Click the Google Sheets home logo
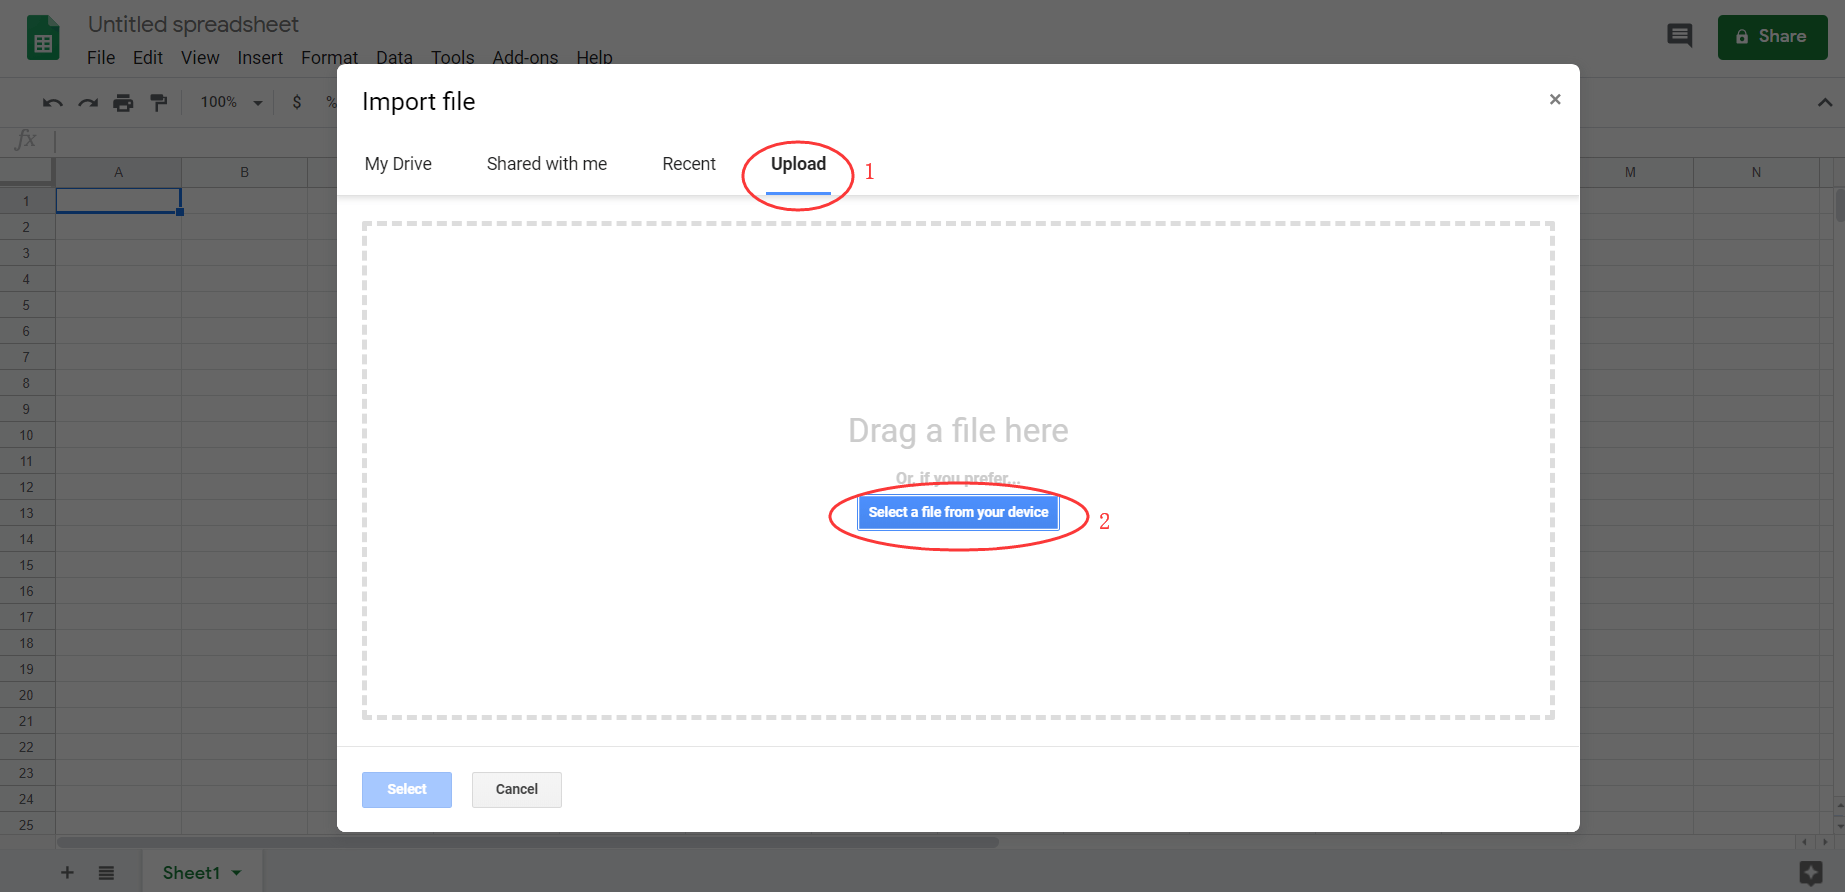The height and width of the screenshot is (892, 1845). click(x=43, y=39)
